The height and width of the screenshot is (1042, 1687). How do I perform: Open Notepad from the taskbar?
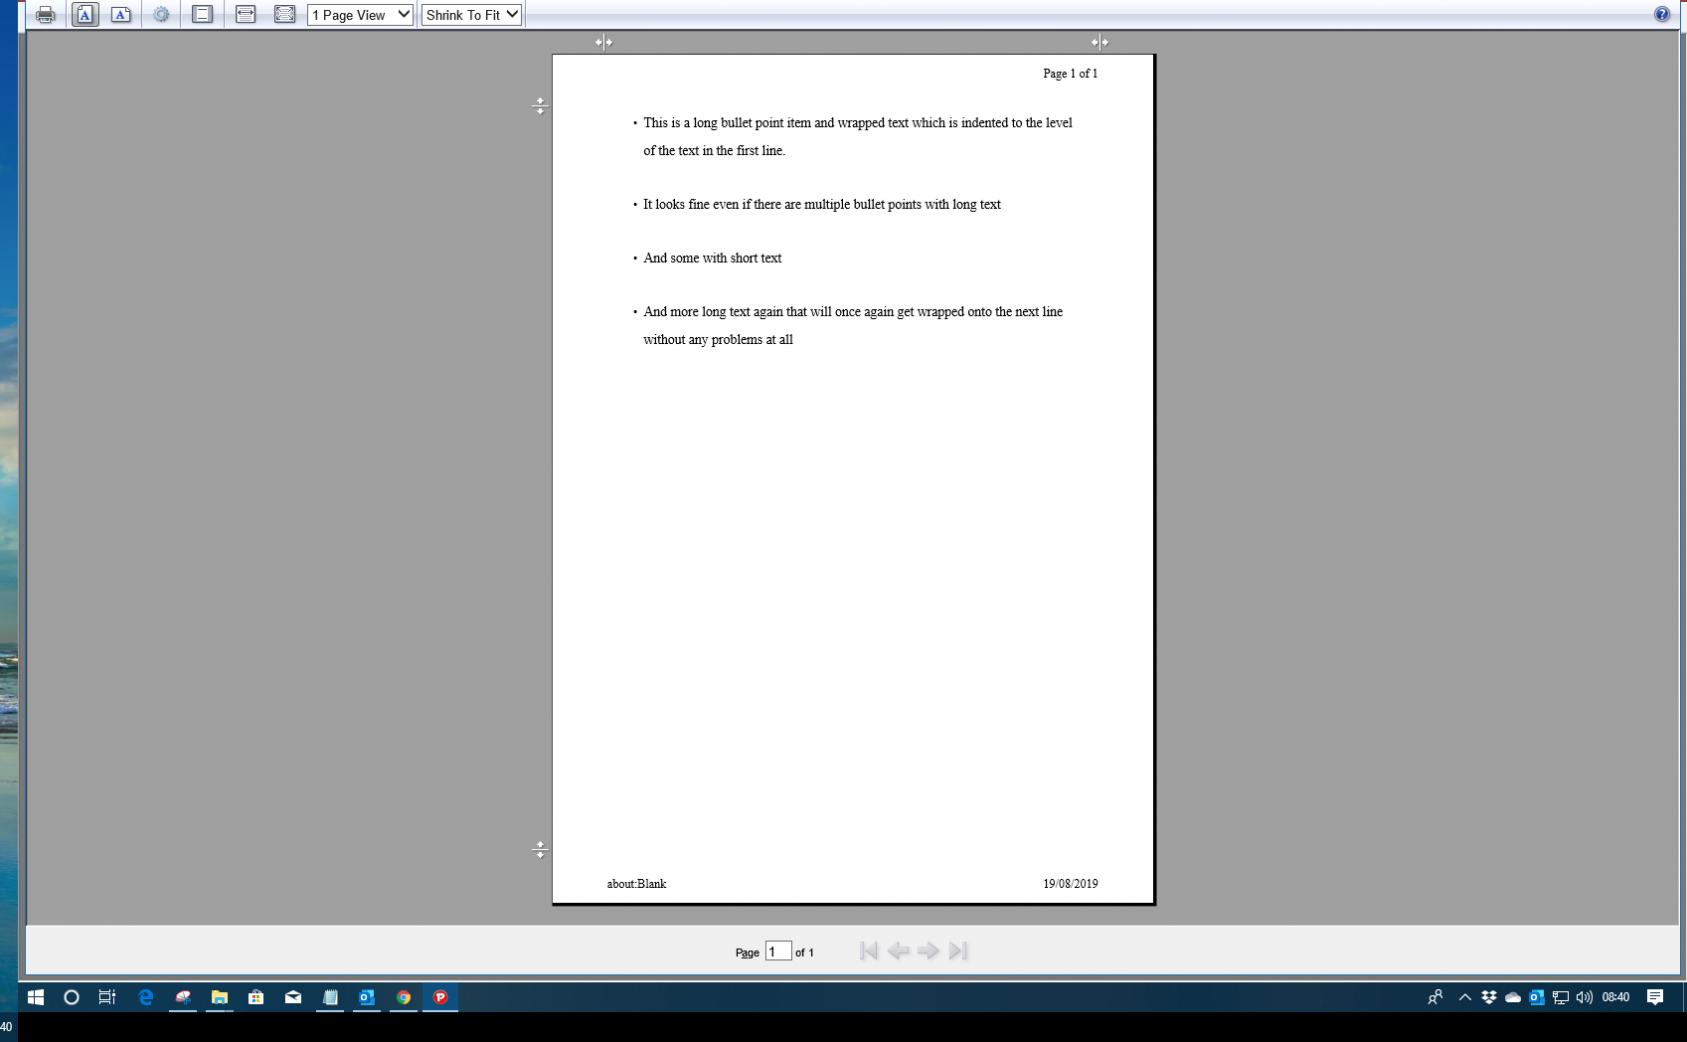(330, 997)
